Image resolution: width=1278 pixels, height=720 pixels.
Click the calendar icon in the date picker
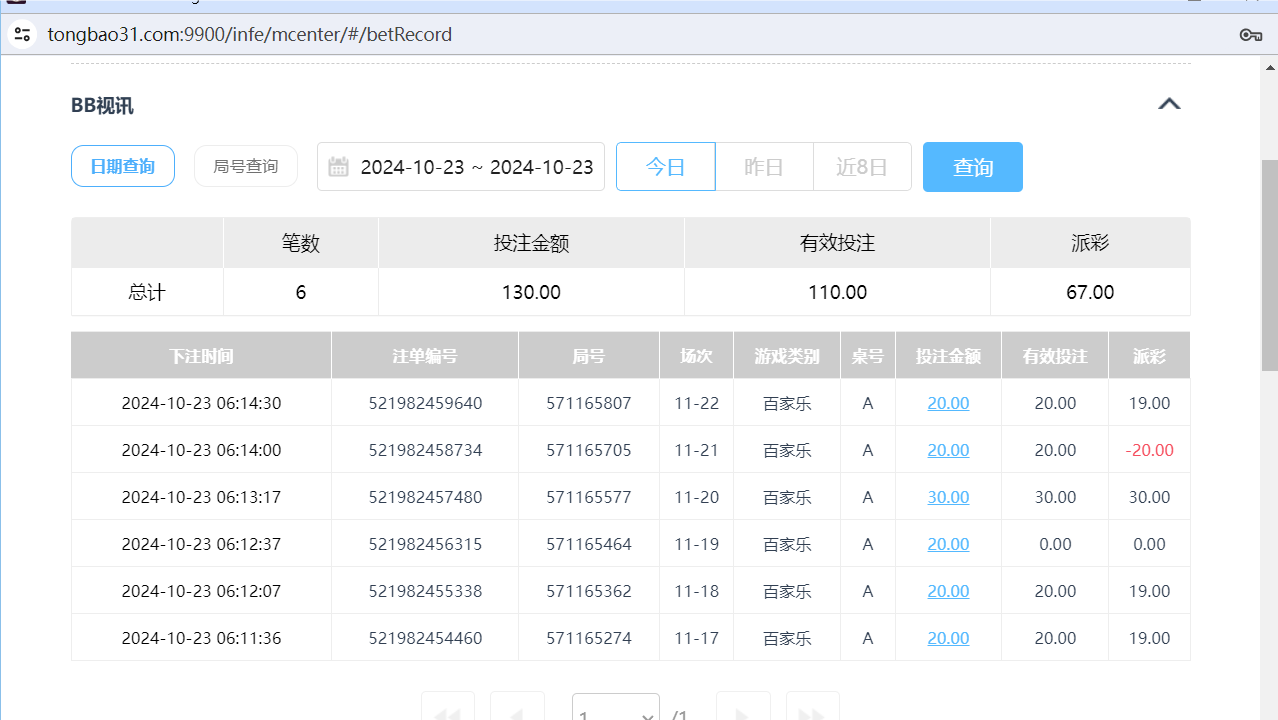pyautogui.click(x=339, y=166)
